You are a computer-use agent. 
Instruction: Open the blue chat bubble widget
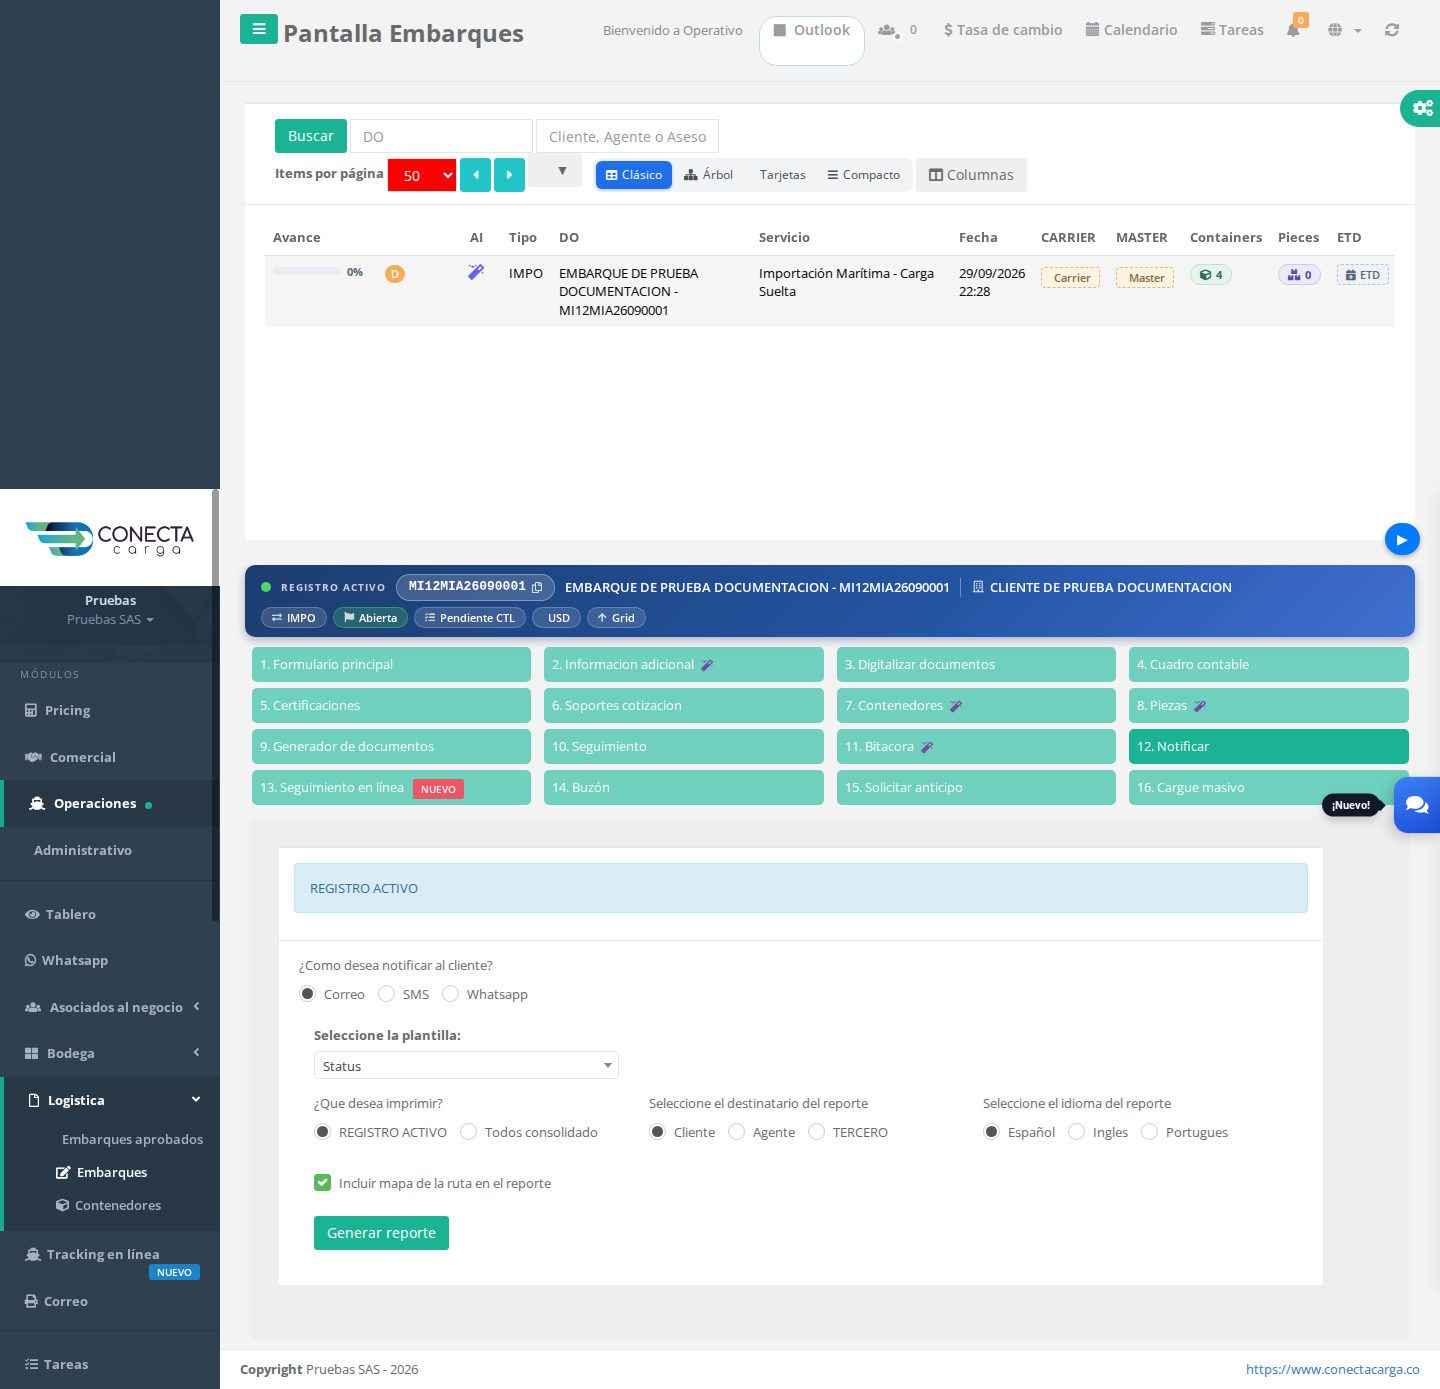click(1417, 805)
